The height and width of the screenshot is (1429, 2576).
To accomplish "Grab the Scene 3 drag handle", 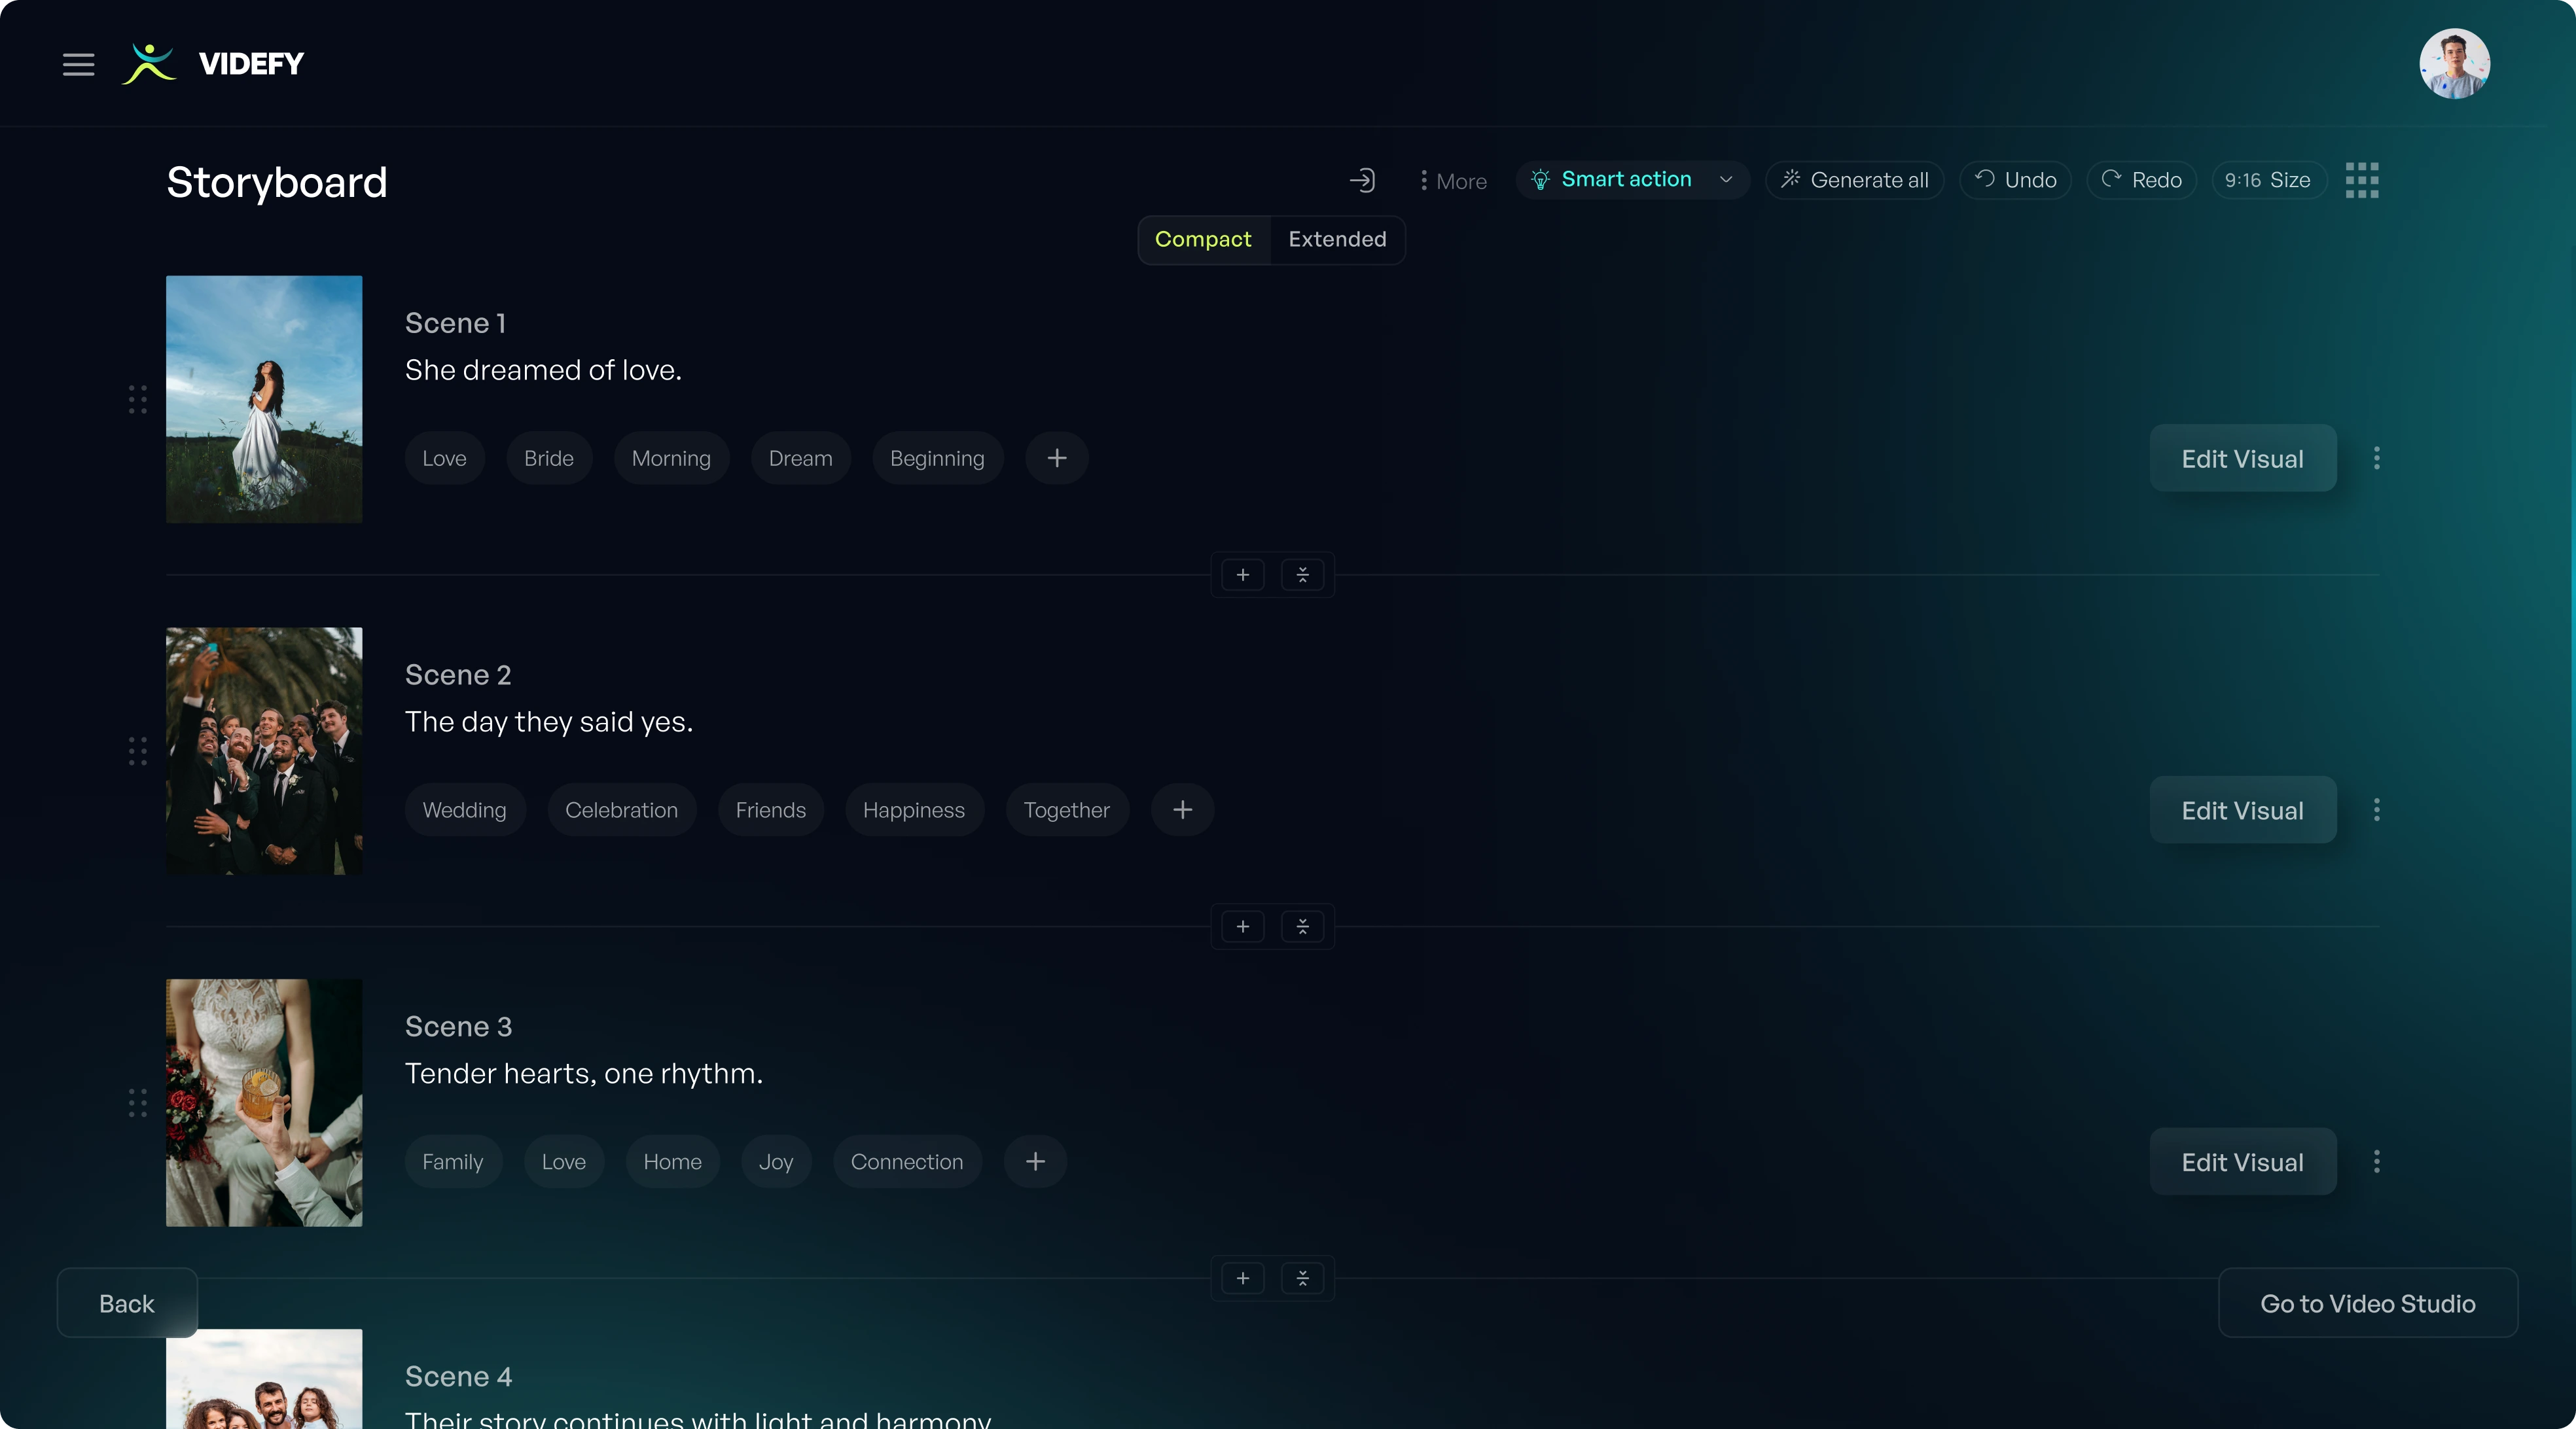I will 138,1103.
